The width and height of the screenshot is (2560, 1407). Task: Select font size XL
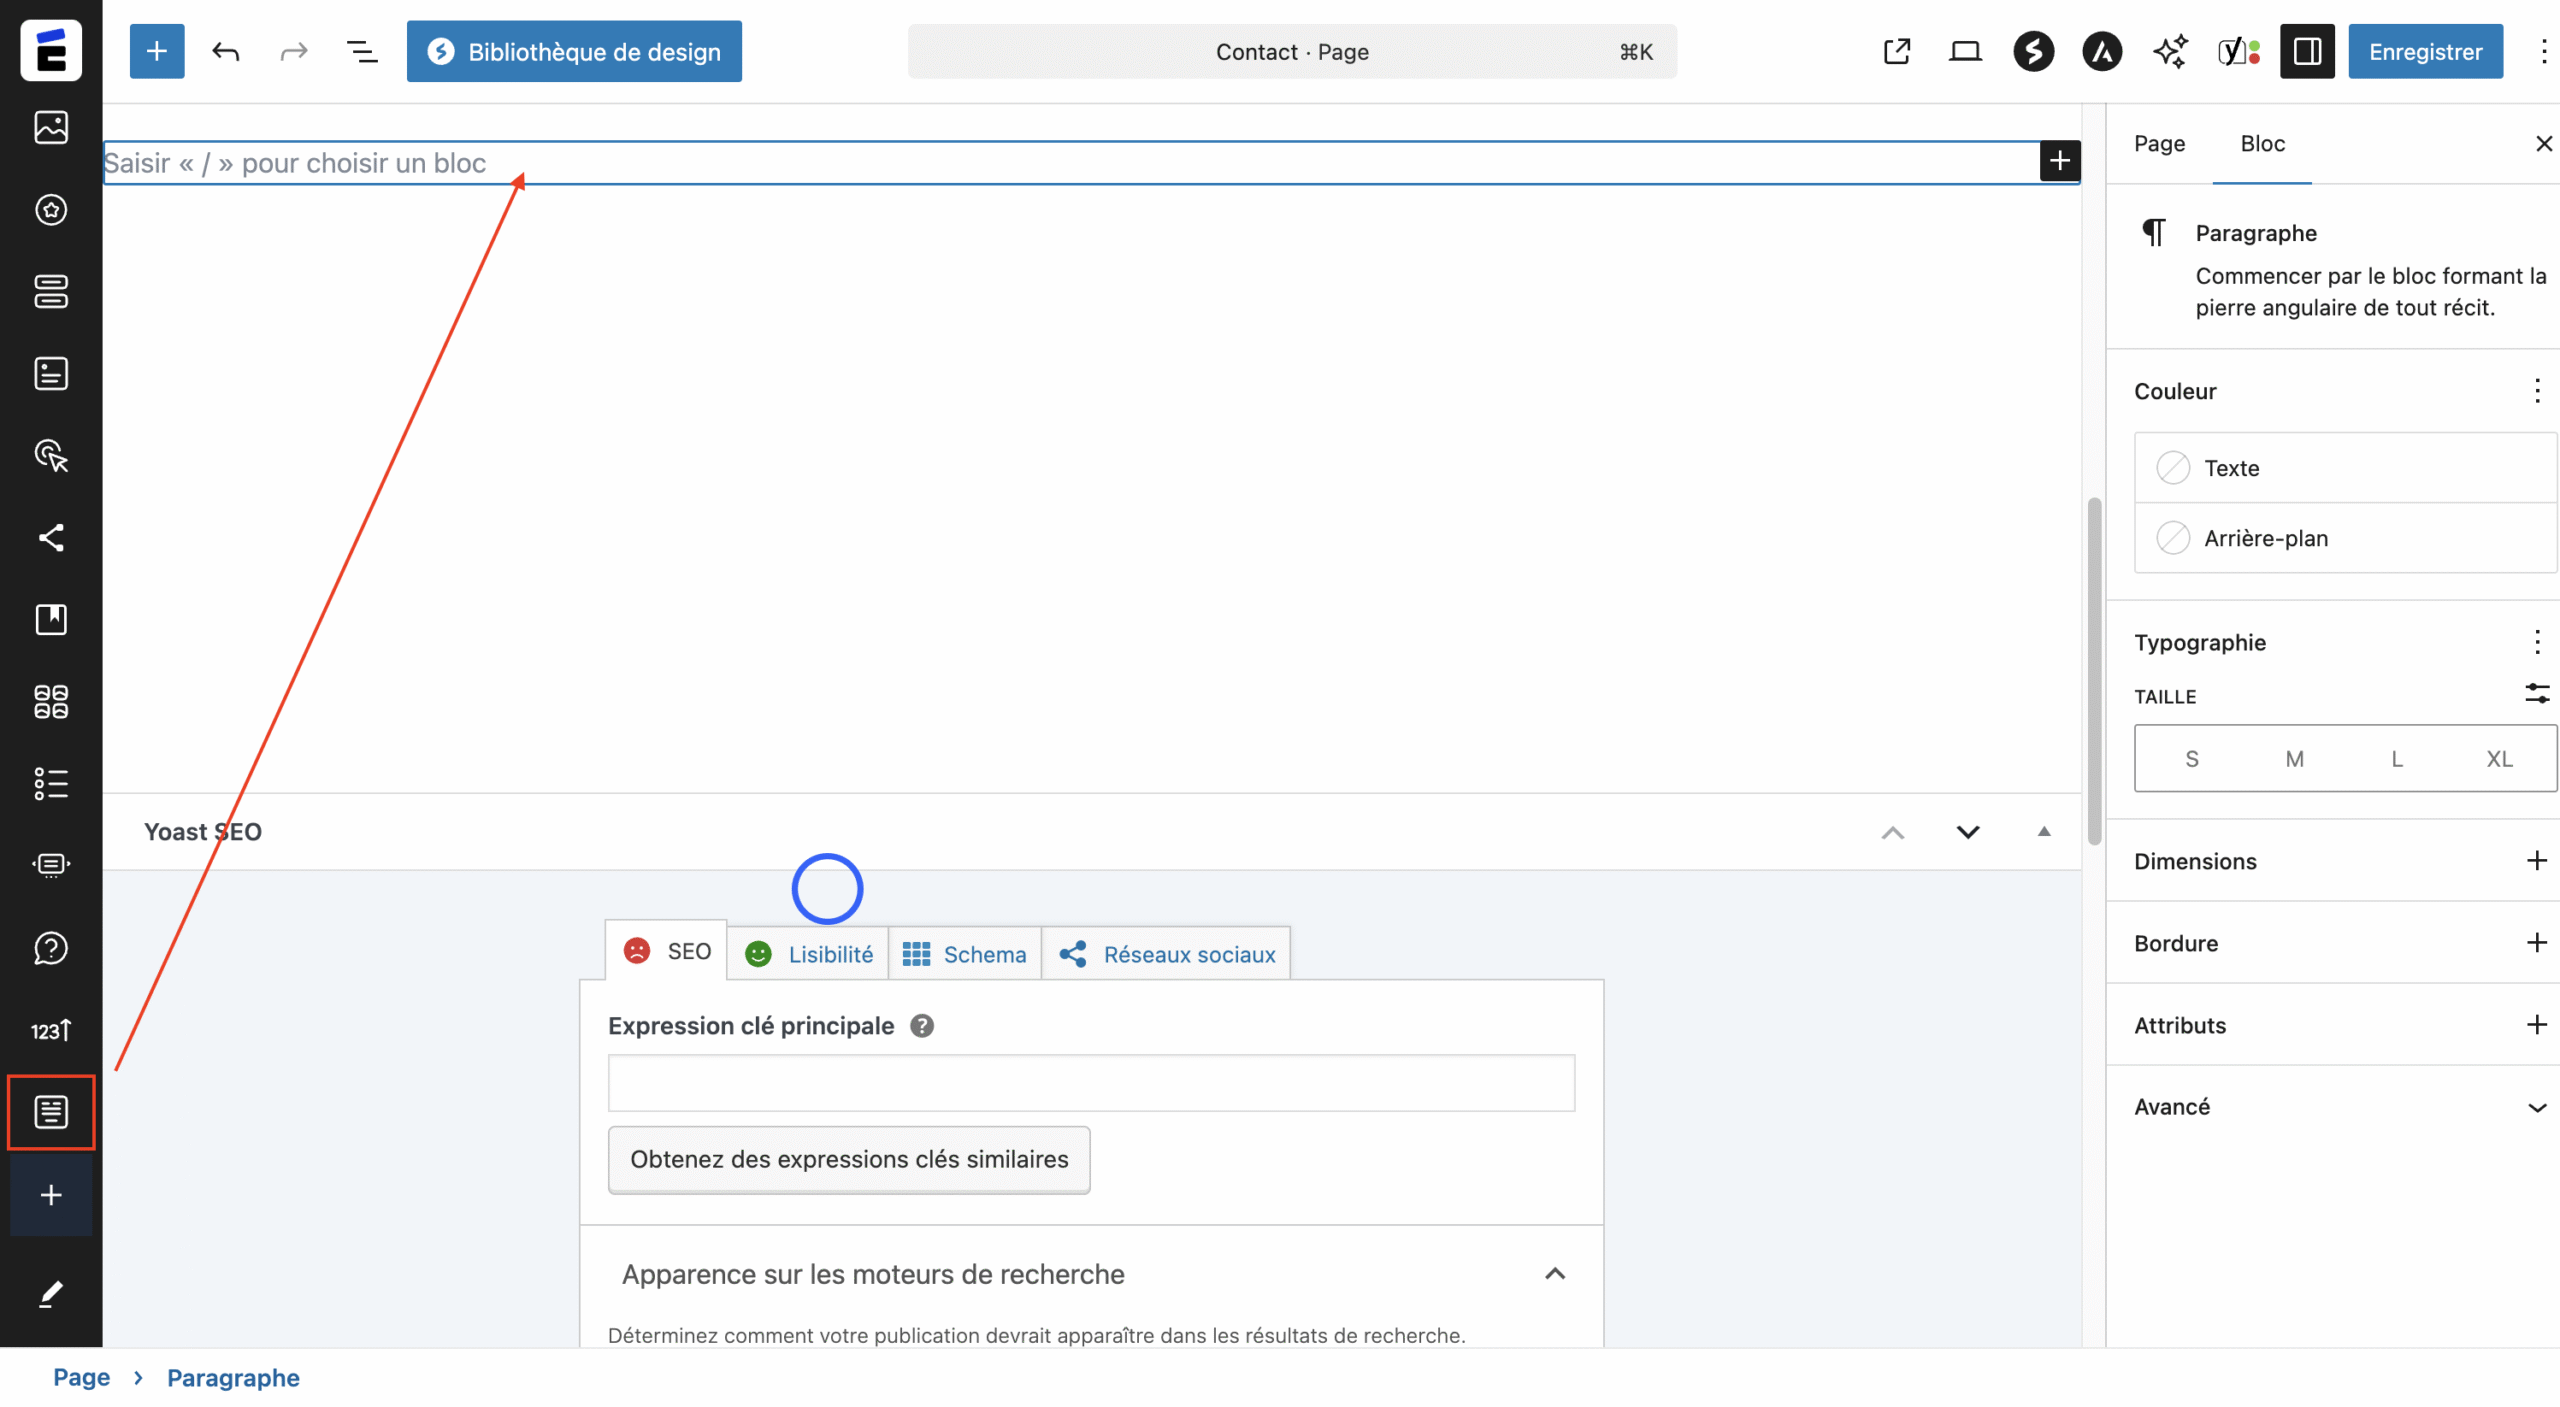click(x=2499, y=759)
